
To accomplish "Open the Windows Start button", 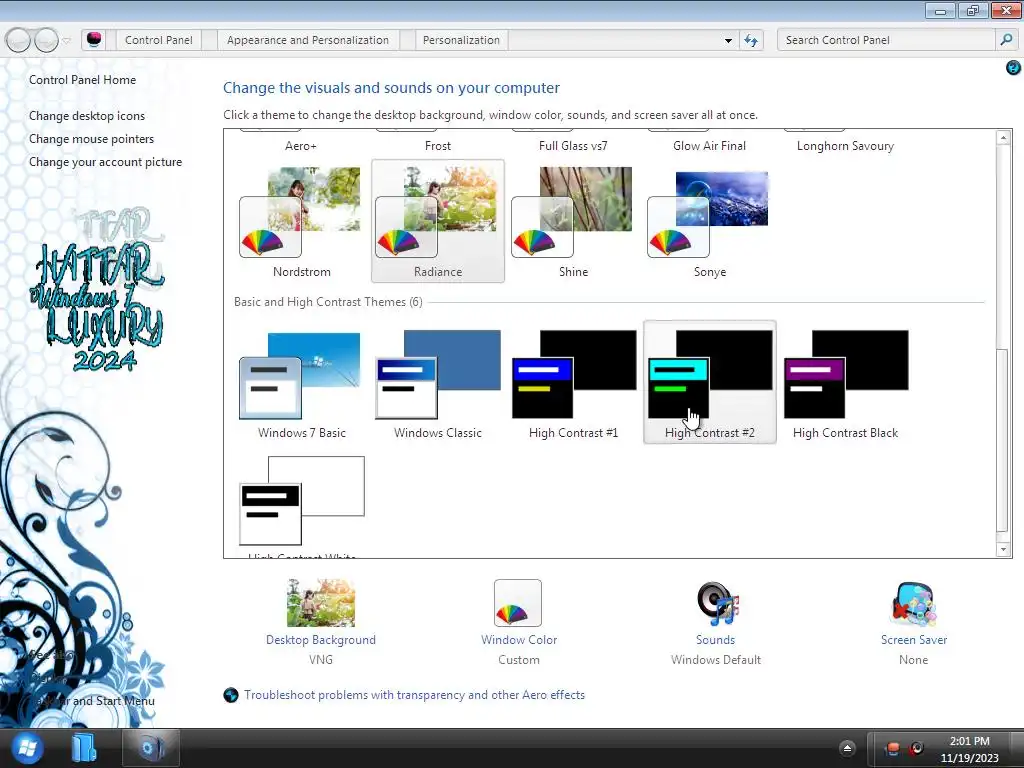I will pyautogui.click(x=25, y=748).
